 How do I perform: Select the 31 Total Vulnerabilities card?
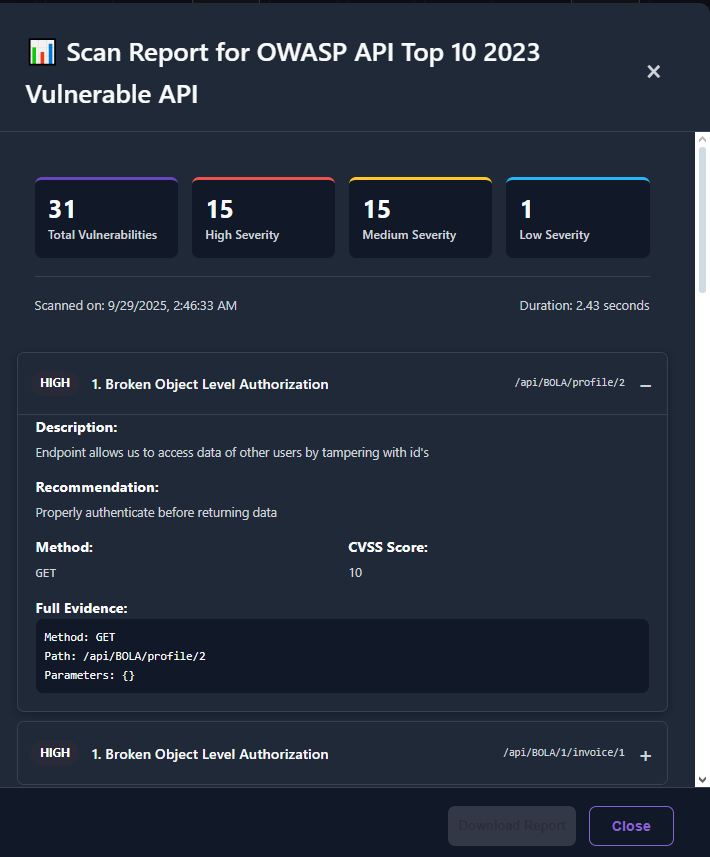point(106,218)
